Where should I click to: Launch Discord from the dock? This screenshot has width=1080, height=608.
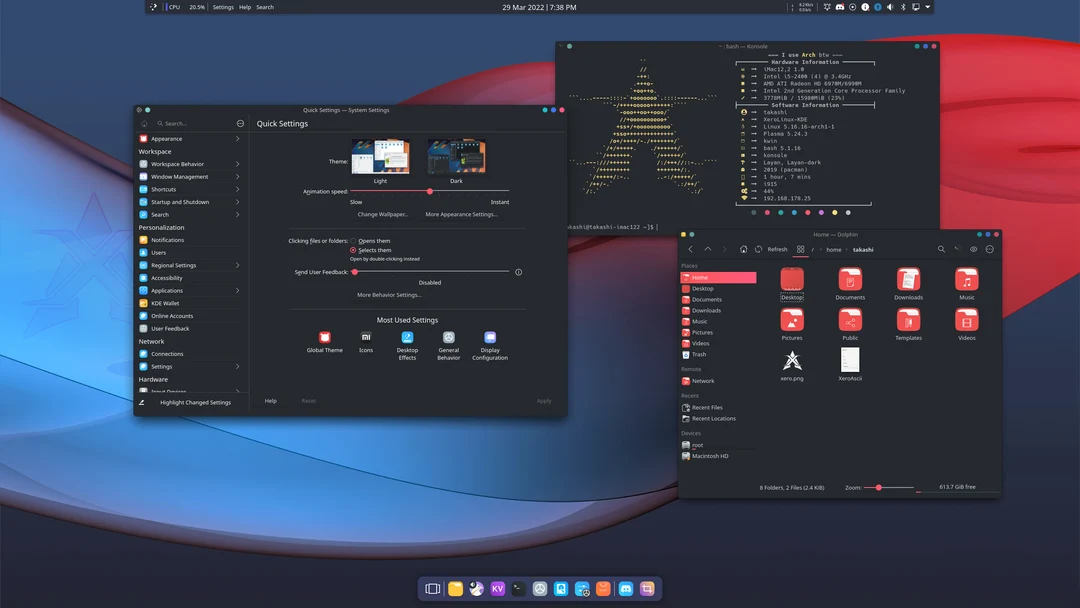pos(626,589)
